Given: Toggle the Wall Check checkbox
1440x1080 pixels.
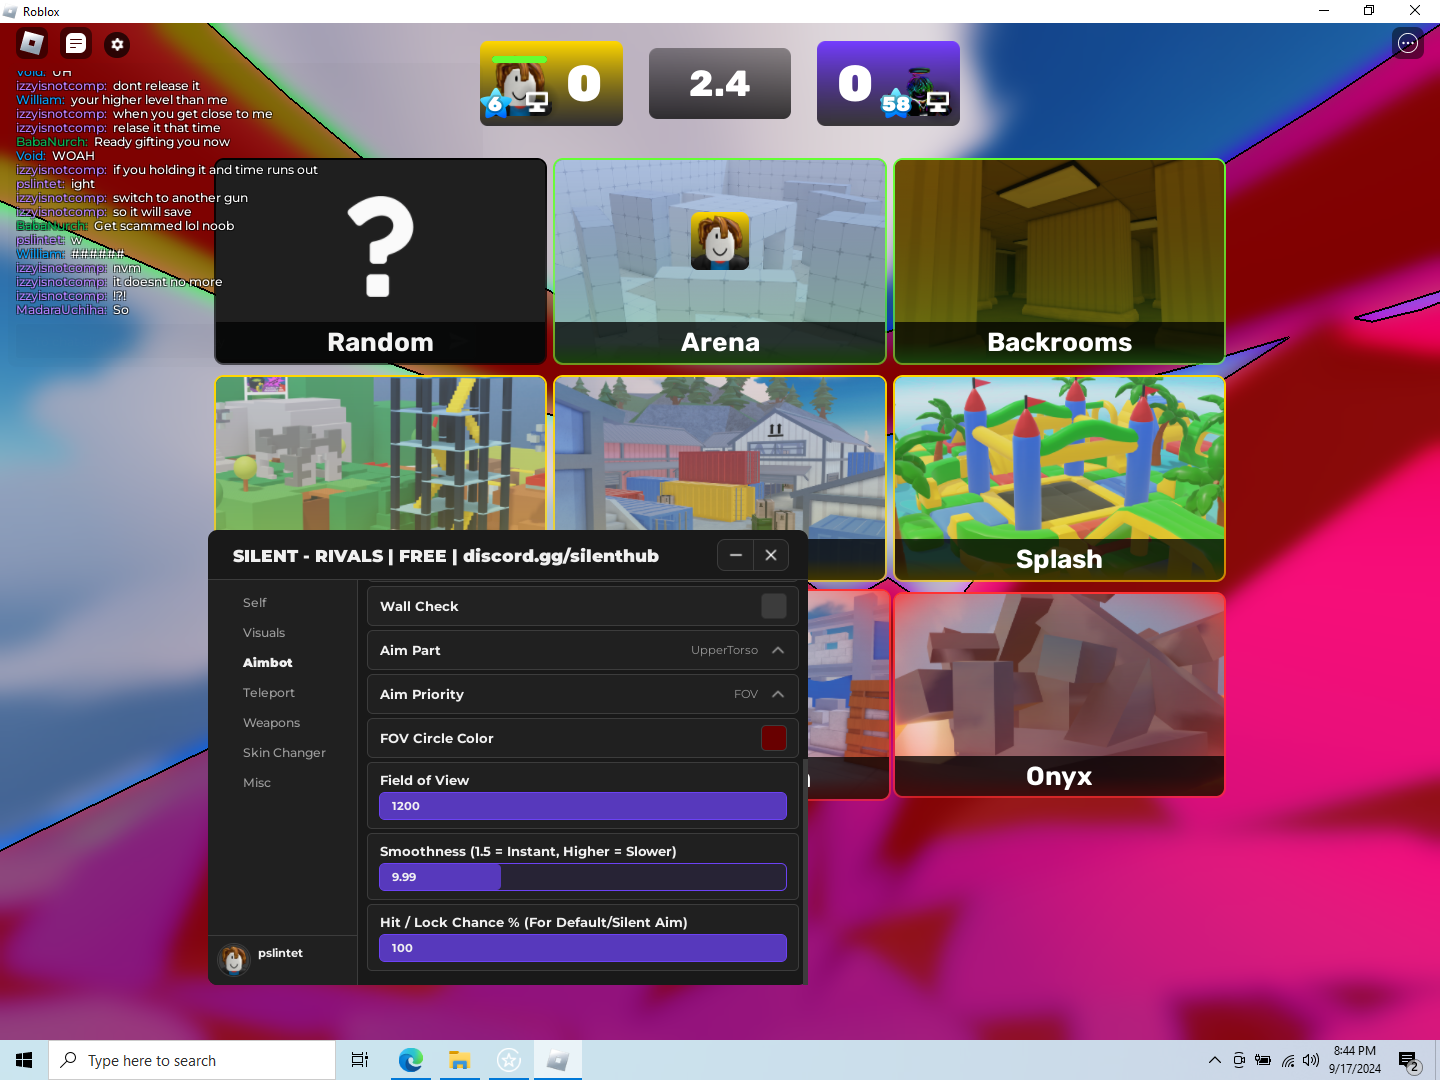Looking at the screenshot, I should coord(774,606).
